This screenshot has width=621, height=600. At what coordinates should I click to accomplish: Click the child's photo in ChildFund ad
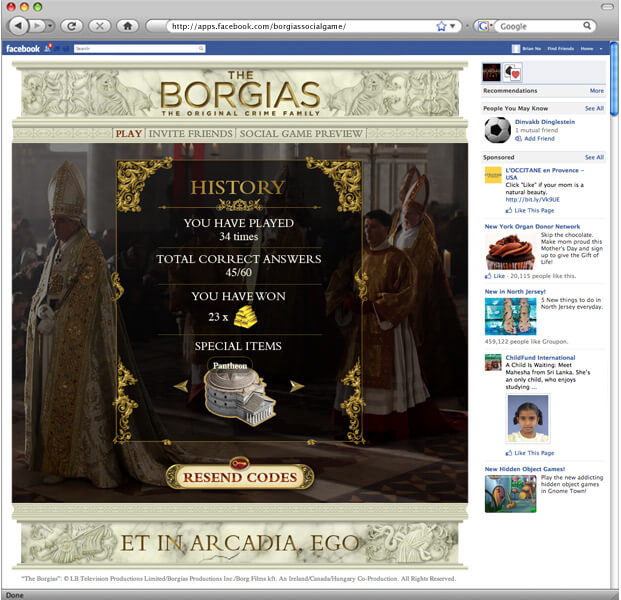point(528,418)
